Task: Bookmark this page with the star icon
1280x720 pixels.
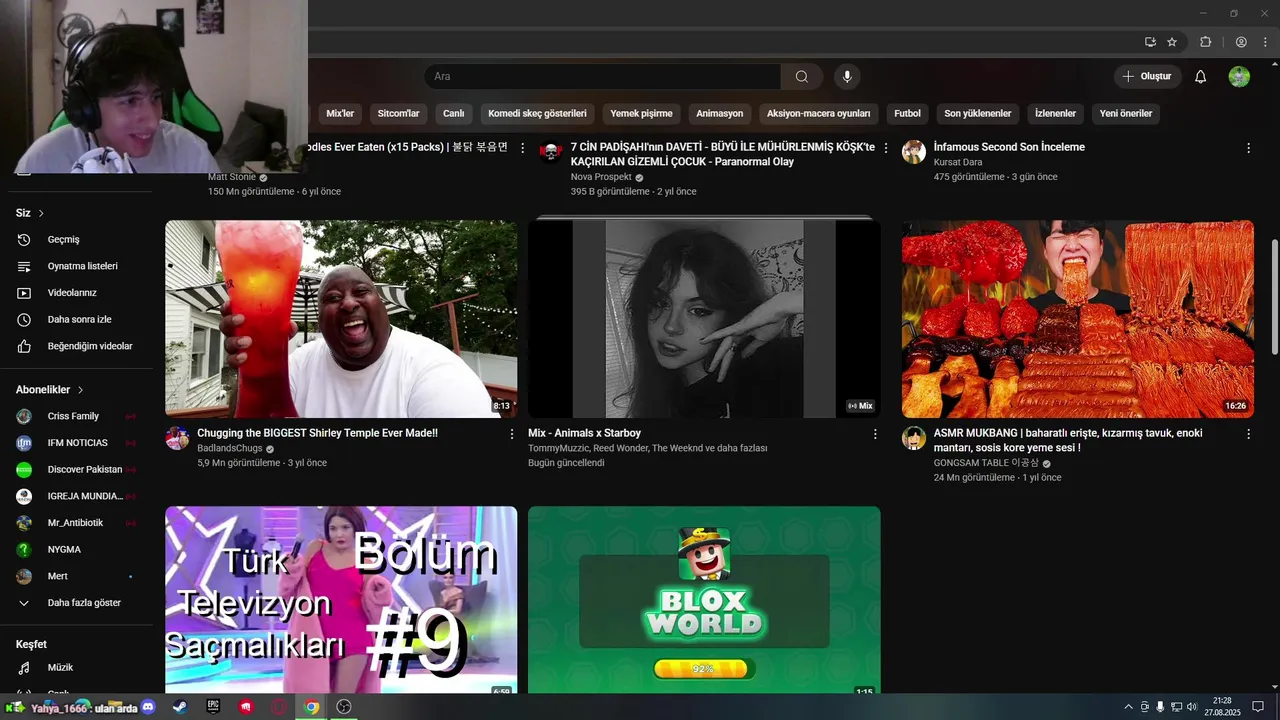Action: tap(1172, 42)
